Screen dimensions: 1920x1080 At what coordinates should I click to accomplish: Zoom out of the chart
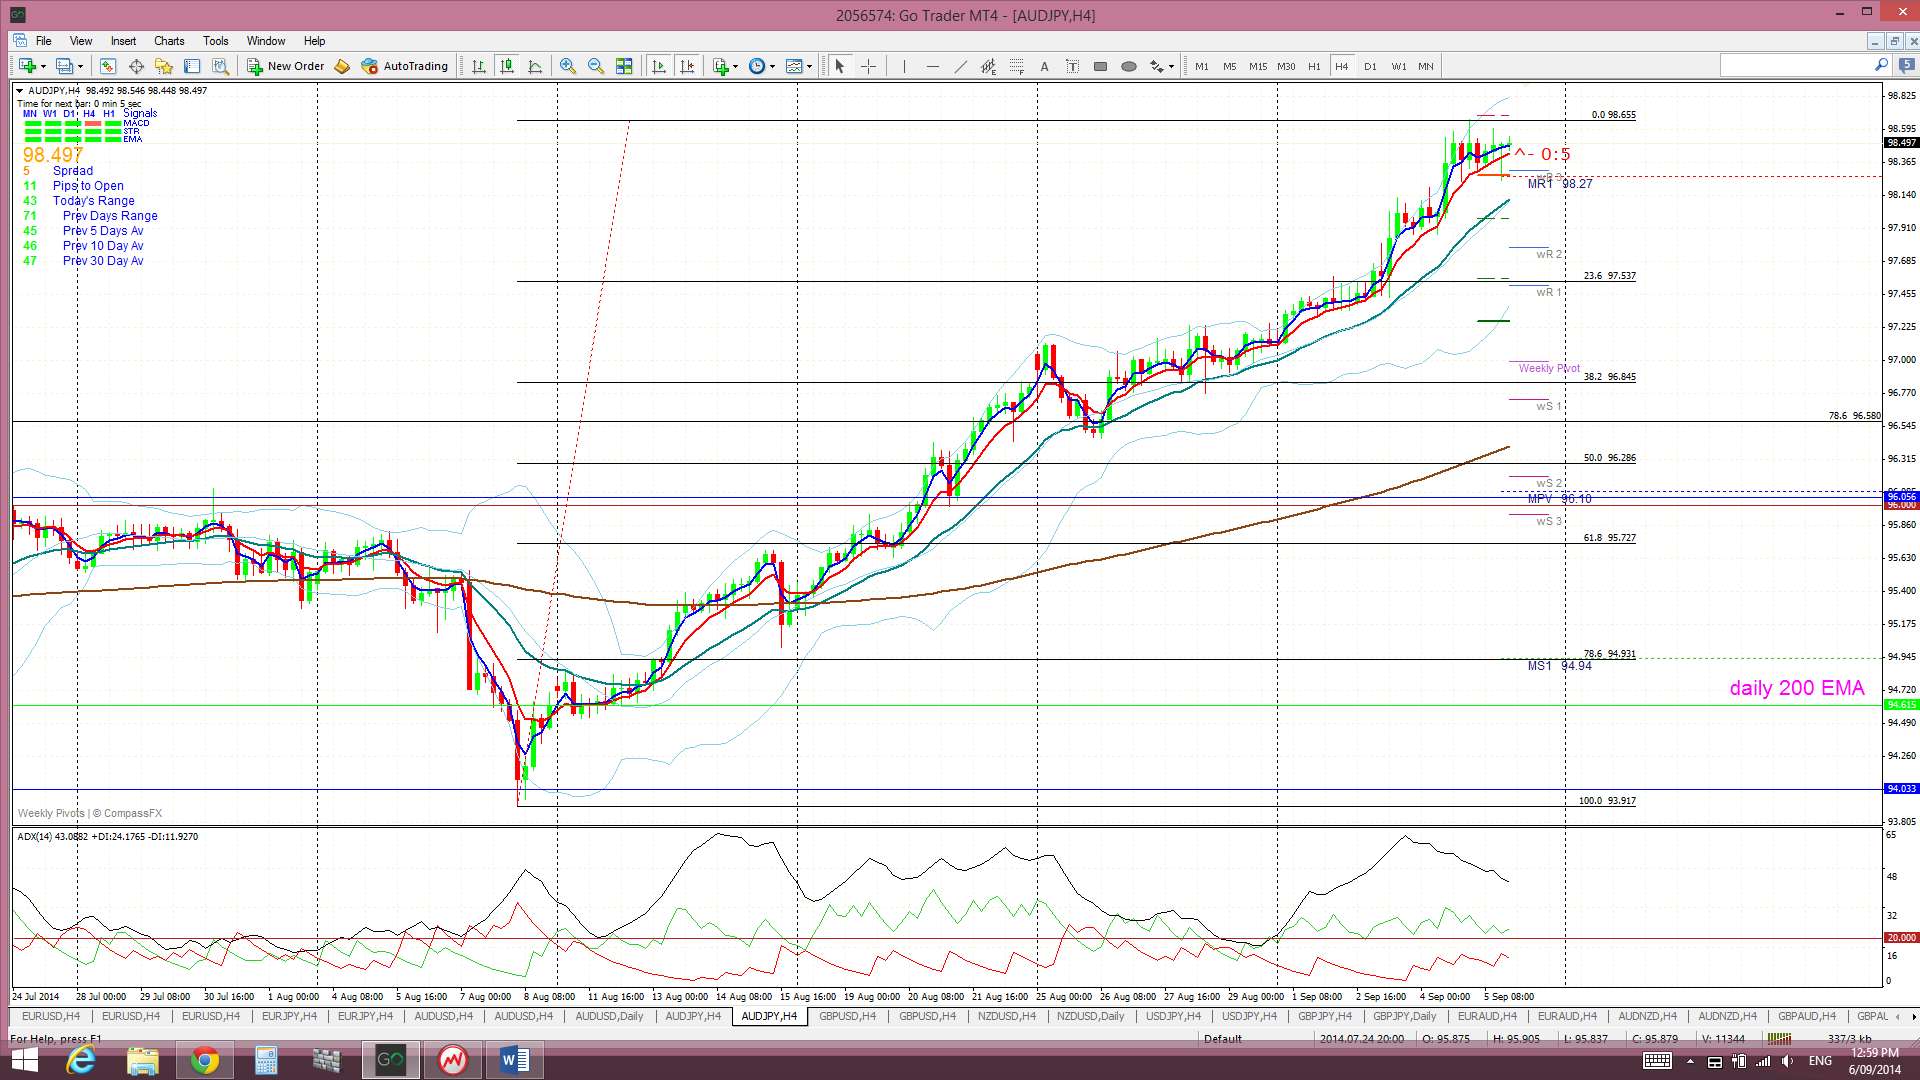[596, 66]
